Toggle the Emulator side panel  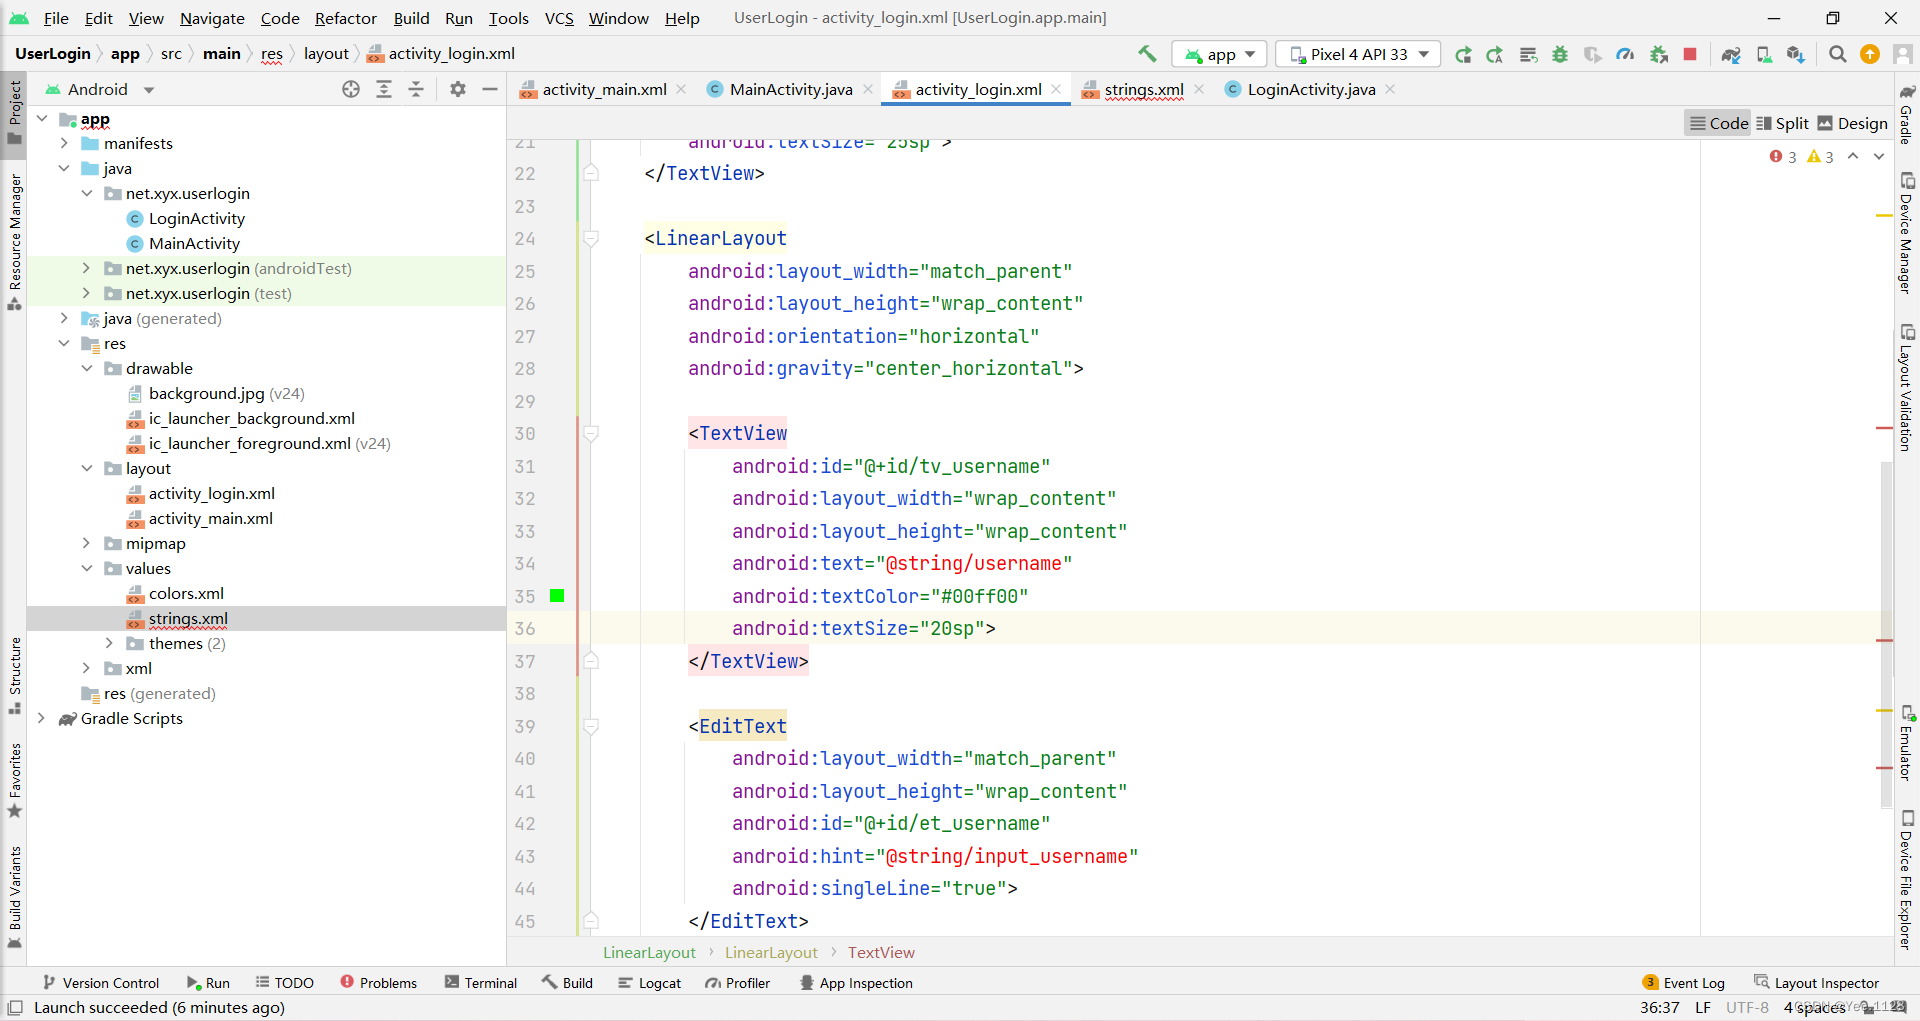tap(1906, 743)
